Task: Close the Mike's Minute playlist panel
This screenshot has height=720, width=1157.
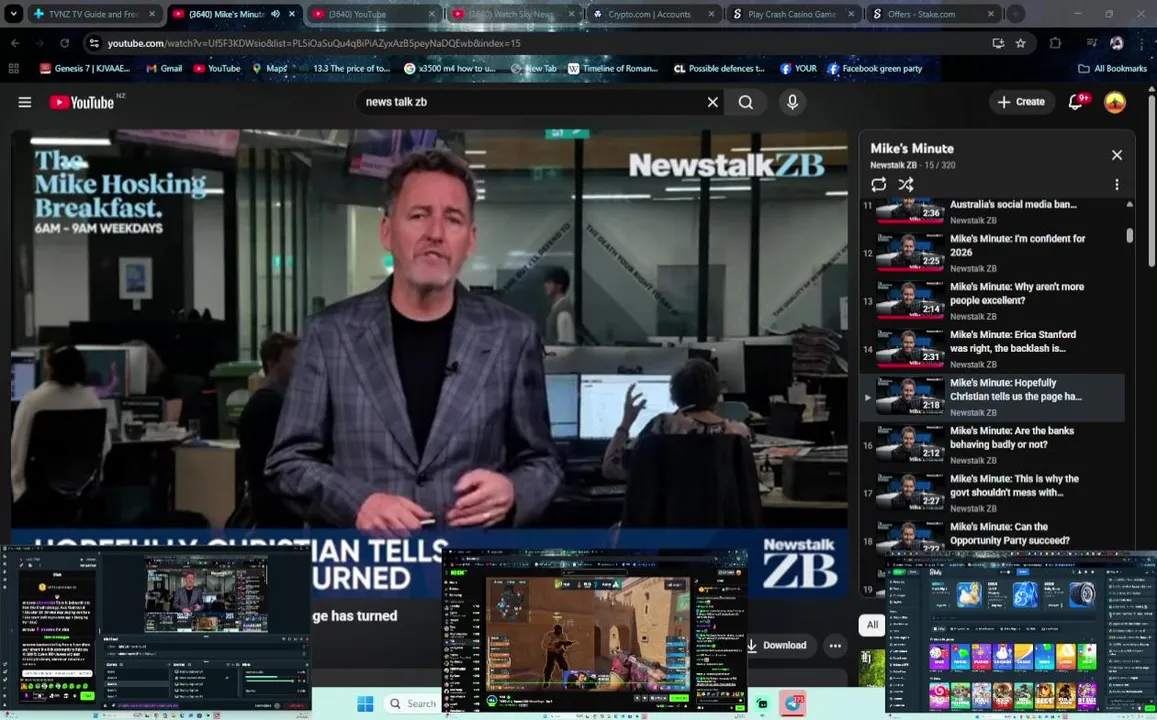Action: point(1116,155)
